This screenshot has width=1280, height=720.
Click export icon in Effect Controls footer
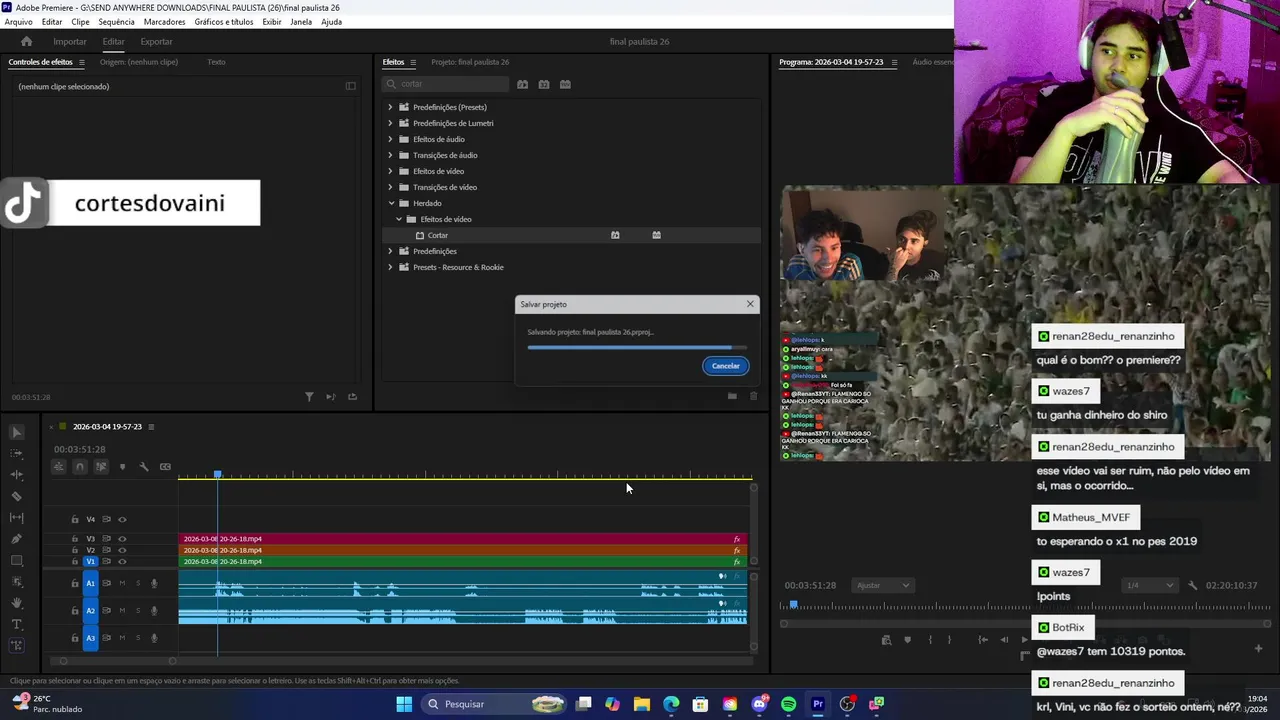coord(352,397)
